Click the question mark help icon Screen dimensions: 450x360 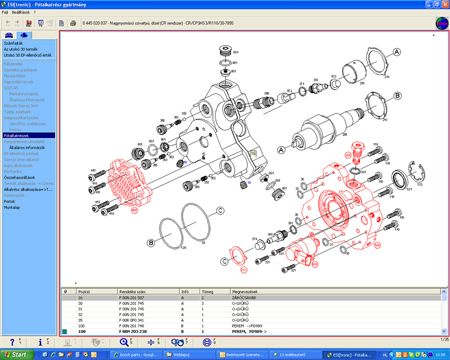[12, 342]
